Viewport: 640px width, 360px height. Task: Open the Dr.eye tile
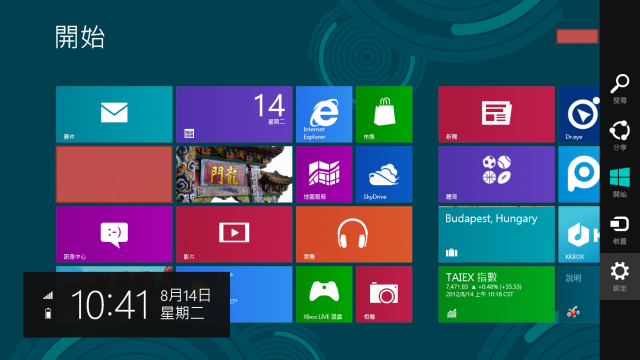tap(579, 114)
